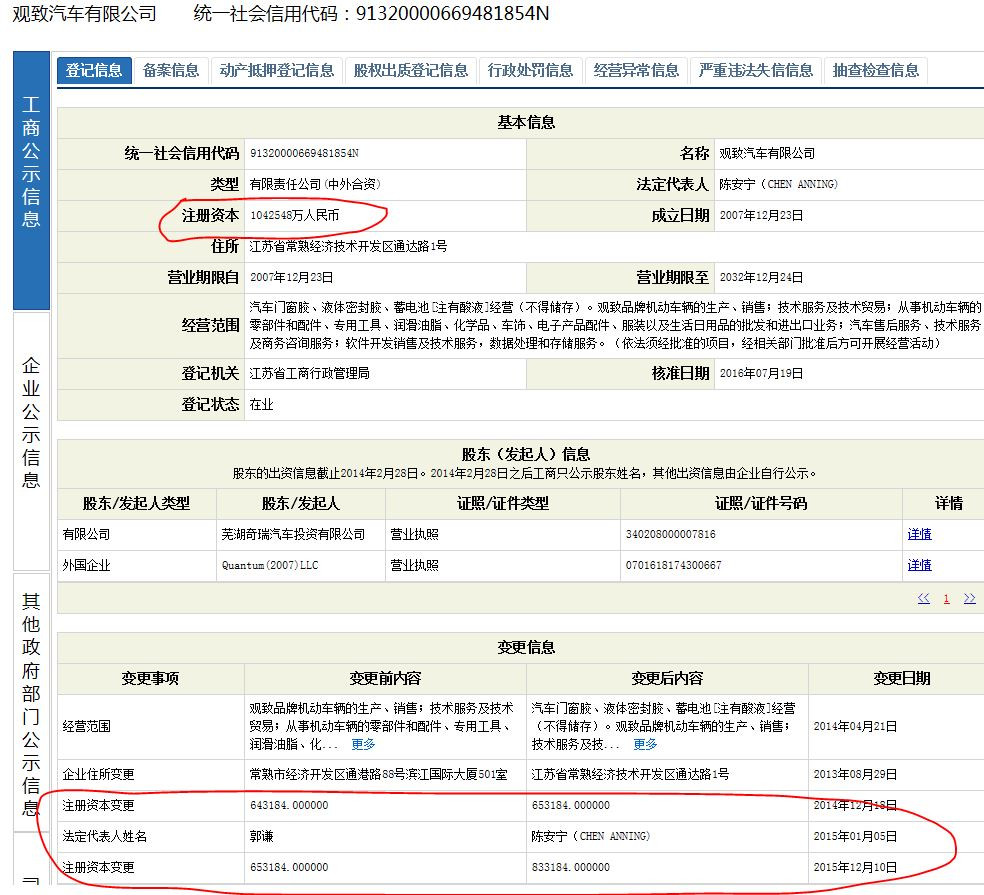The height and width of the screenshot is (895, 984).
Task: Click the address 江苏省常熟经济技术开发区通达路1号 in 住所 row
Action: [348, 246]
